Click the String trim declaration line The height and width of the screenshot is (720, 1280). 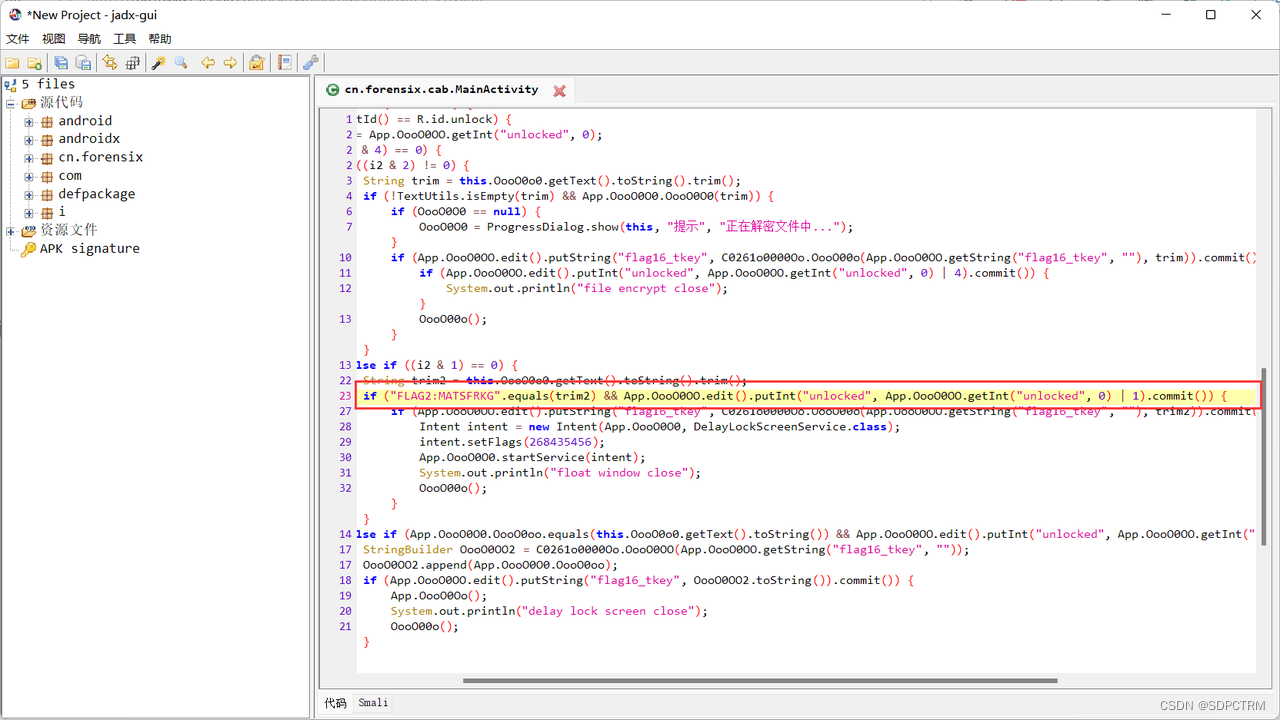pyautogui.click(x=552, y=181)
